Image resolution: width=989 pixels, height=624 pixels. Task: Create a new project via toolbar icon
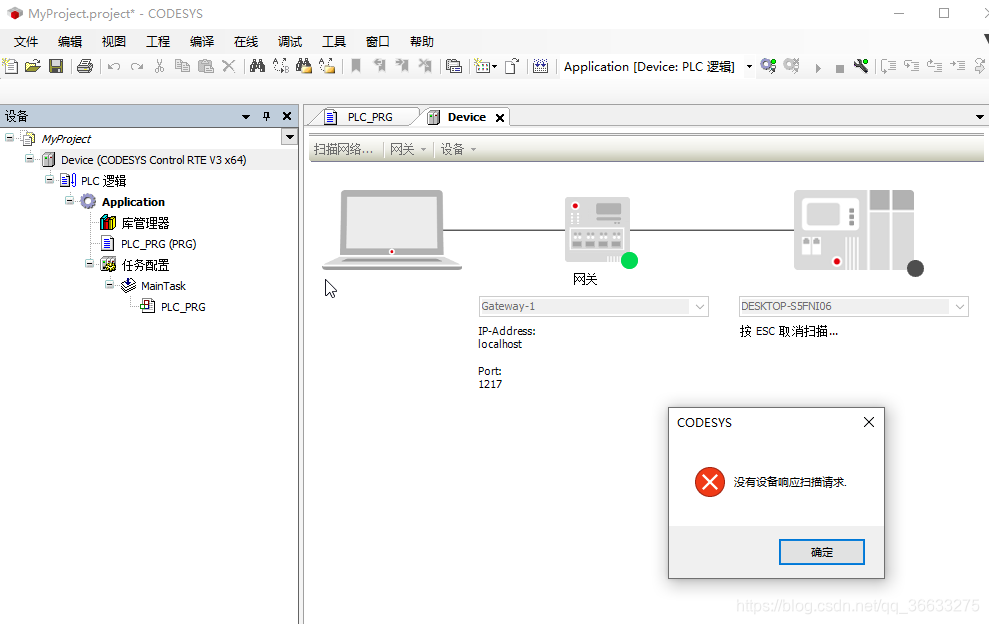click(x=11, y=66)
